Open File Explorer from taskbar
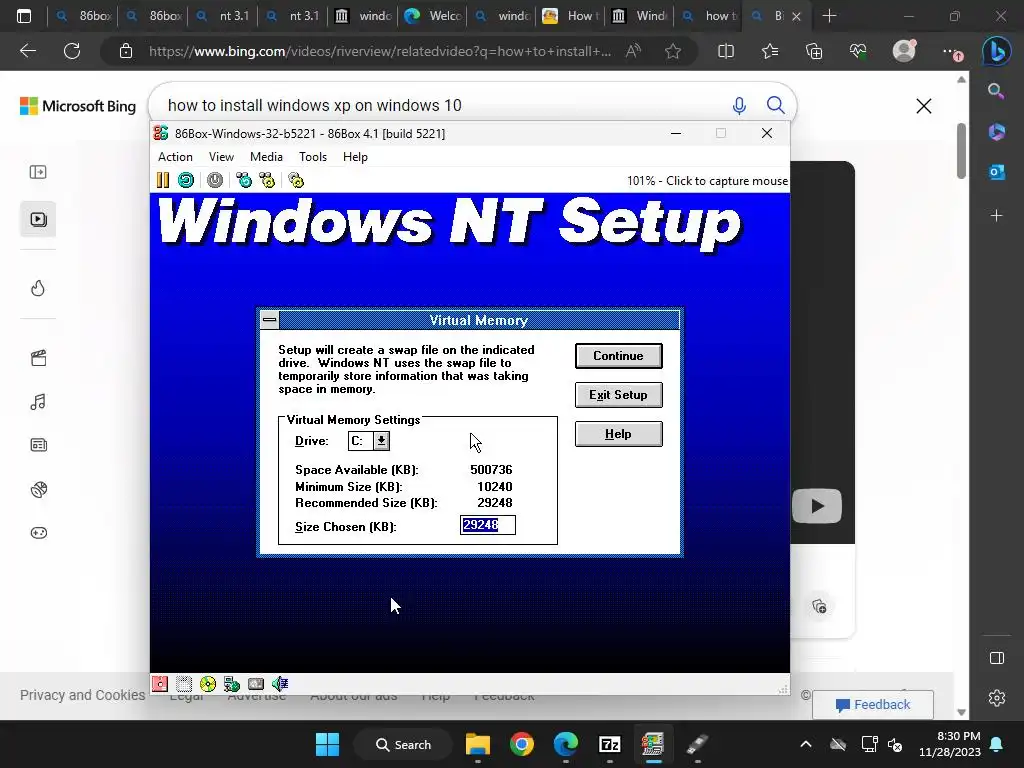 tap(477, 744)
